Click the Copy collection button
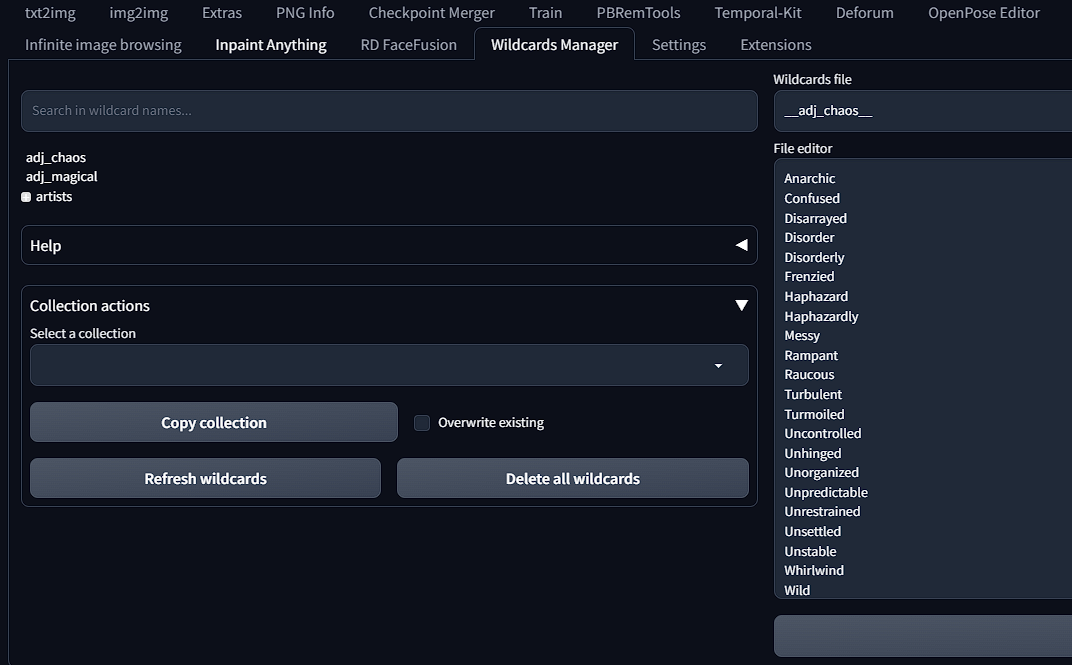This screenshot has width=1072, height=665. point(214,422)
